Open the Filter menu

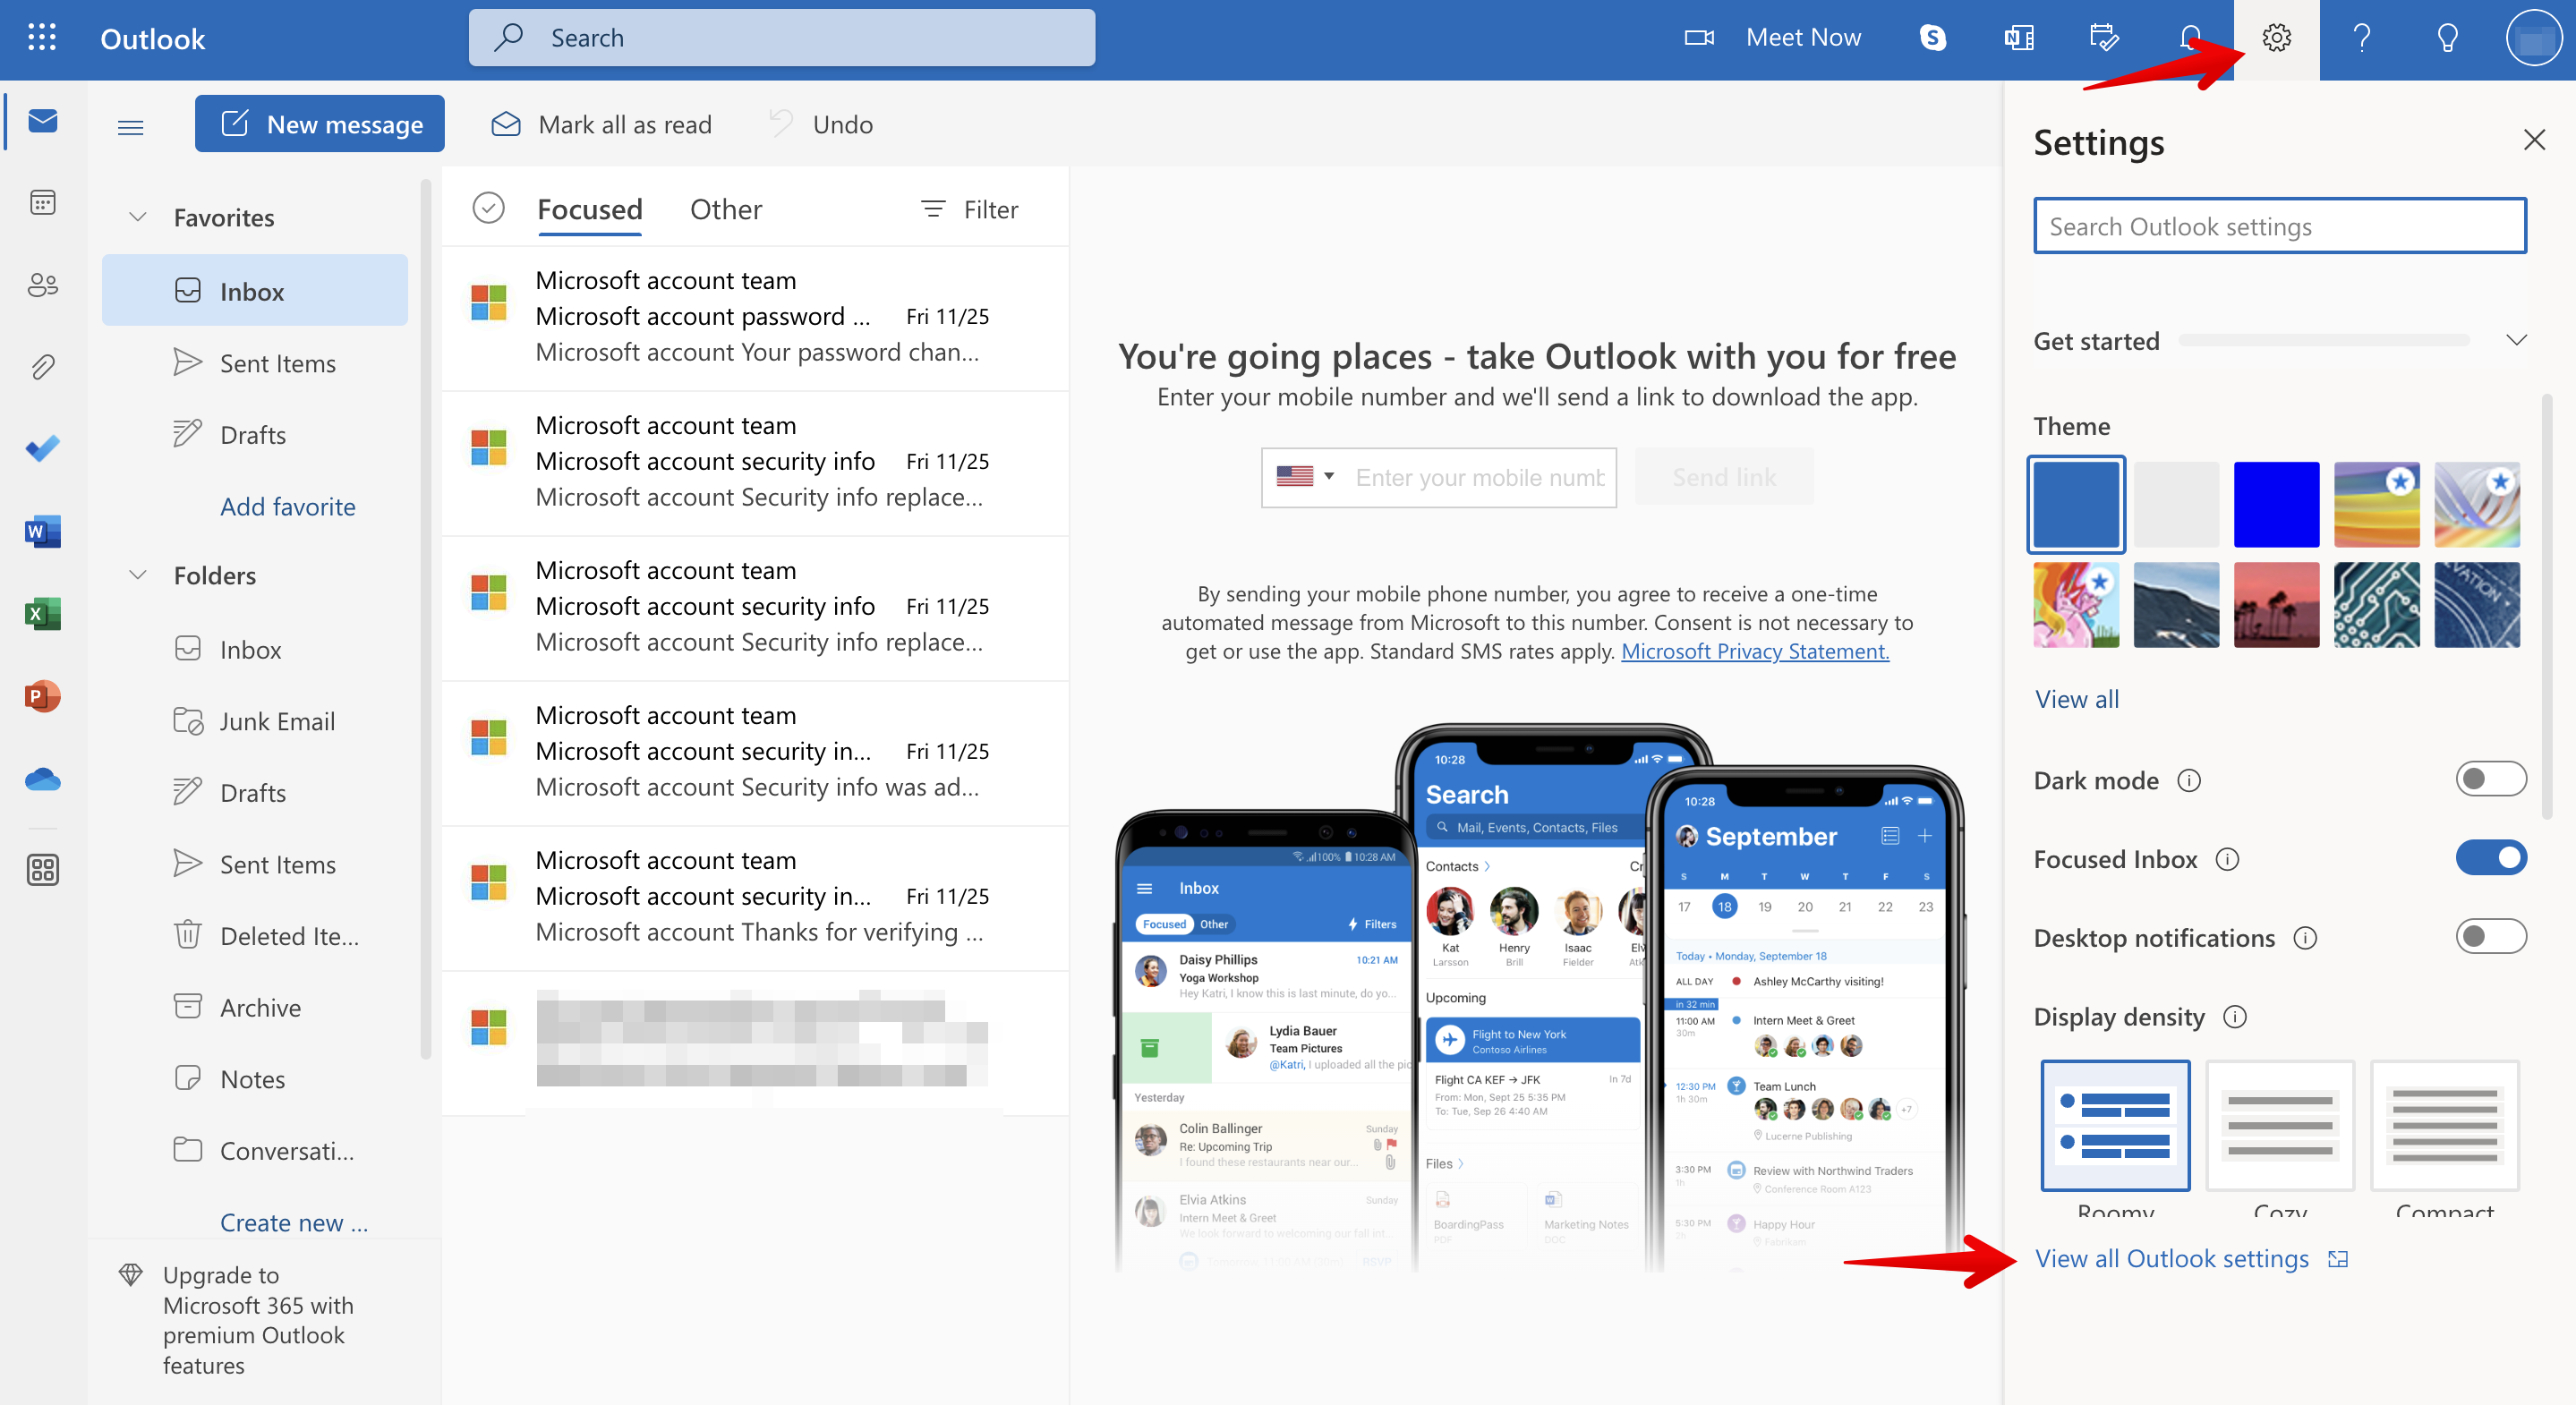pyautogui.click(x=969, y=209)
